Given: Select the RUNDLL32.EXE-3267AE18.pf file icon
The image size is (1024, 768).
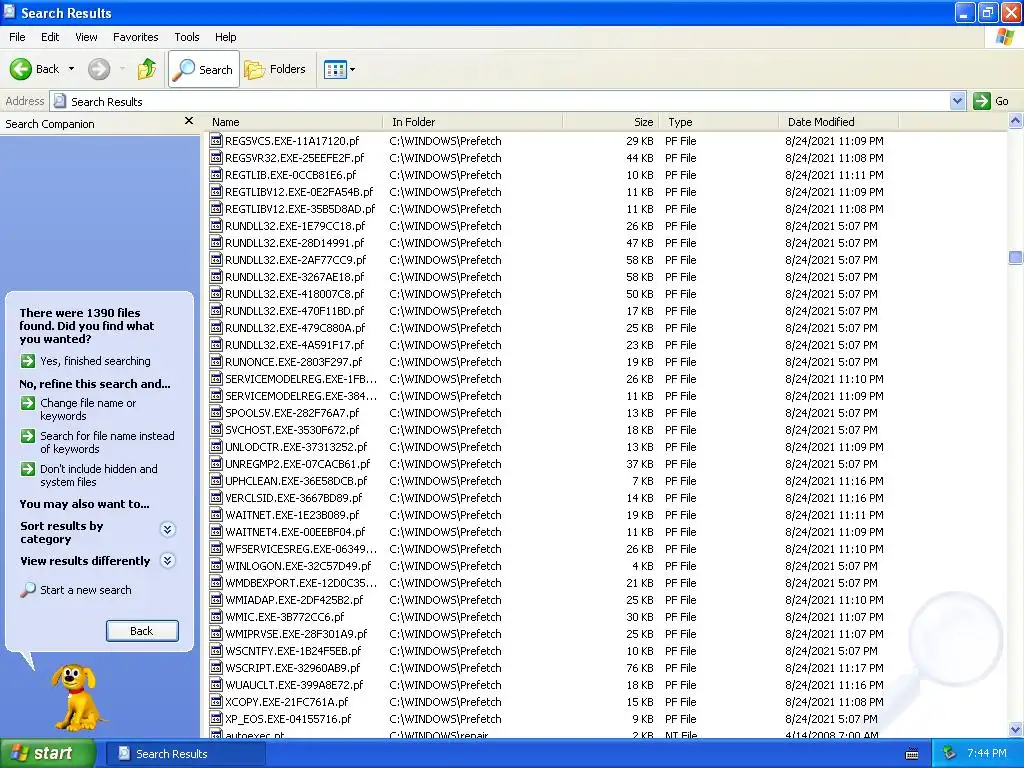Looking at the screenshot, I should 216,276.
